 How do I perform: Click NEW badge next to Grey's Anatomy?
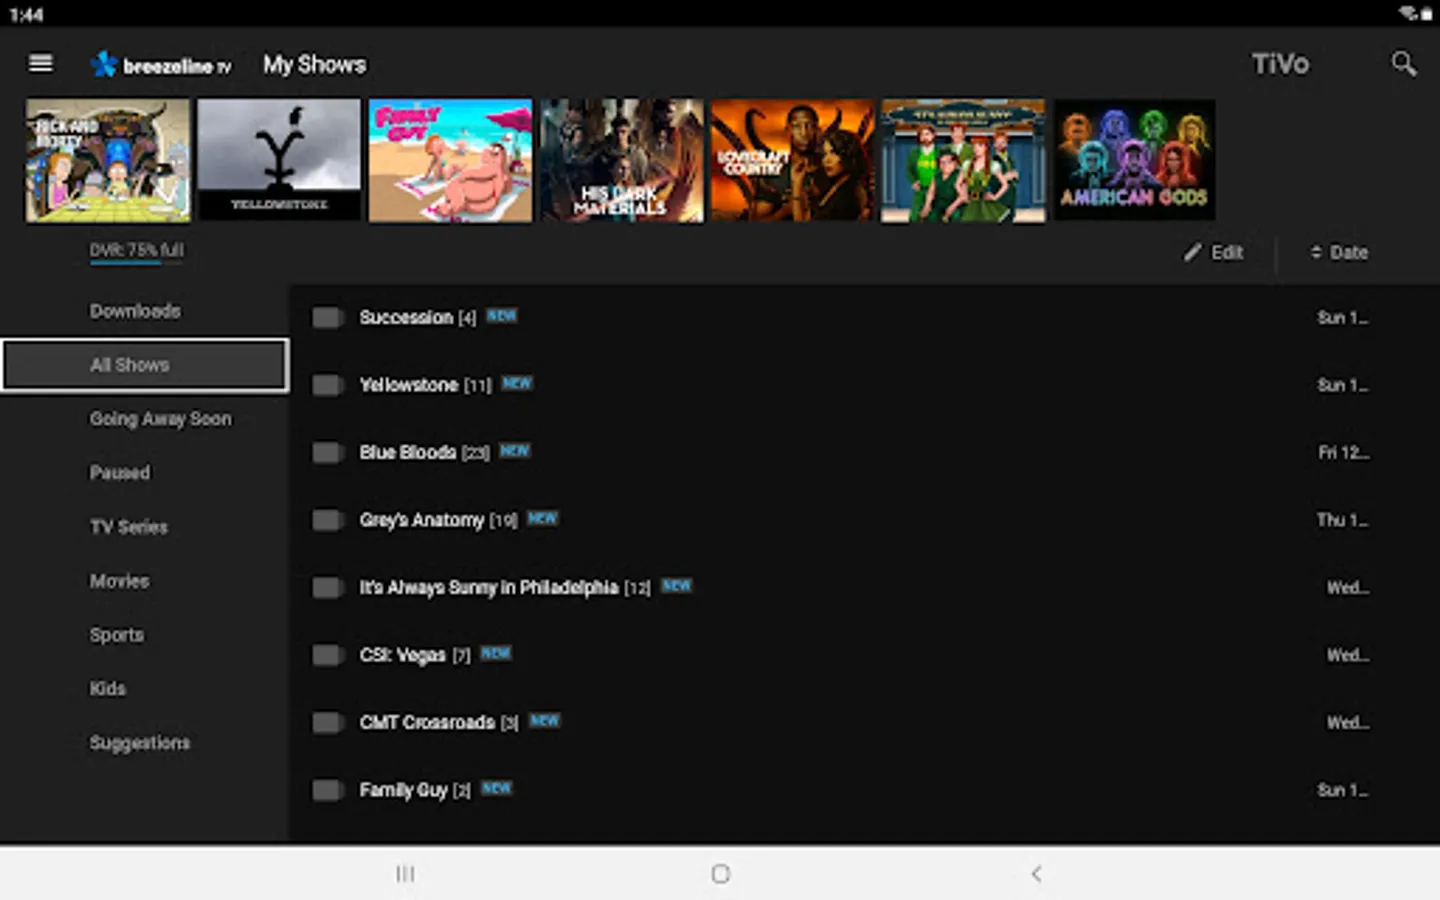pos(543,518)
